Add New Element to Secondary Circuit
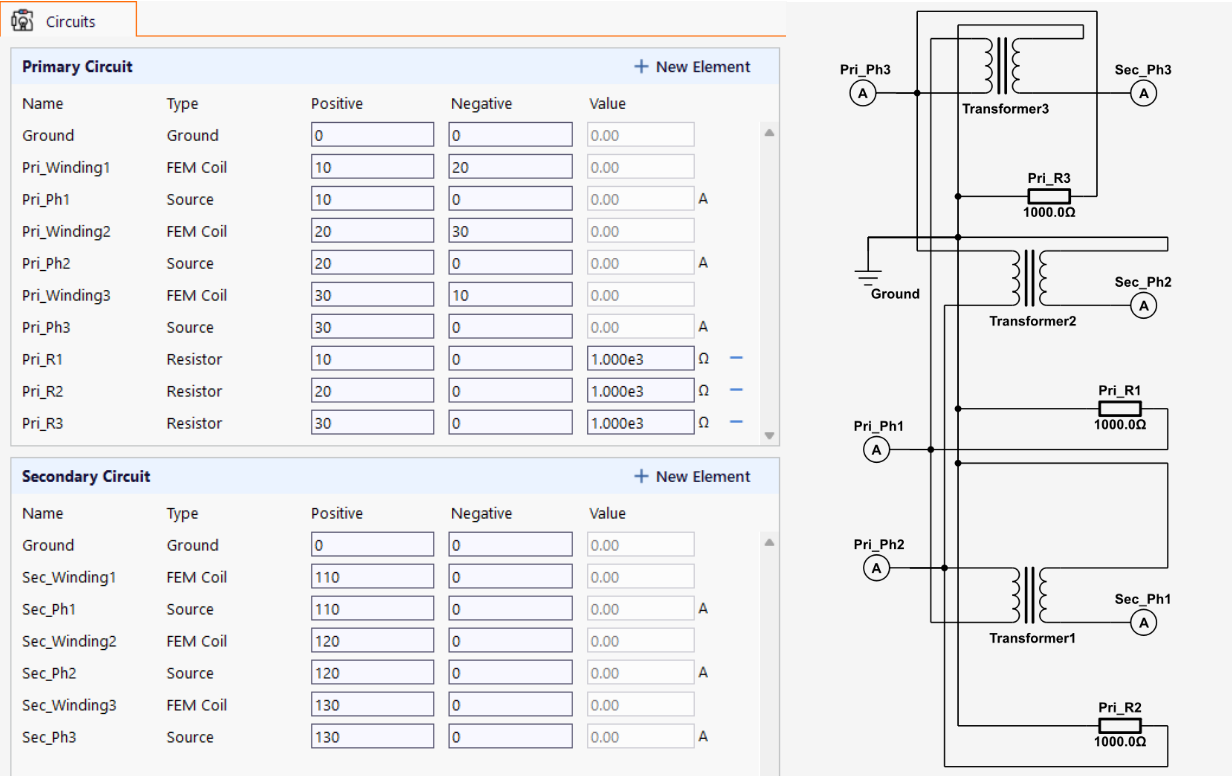The height and width of the screenshot is (776, 1232). (x=692, y=477)
